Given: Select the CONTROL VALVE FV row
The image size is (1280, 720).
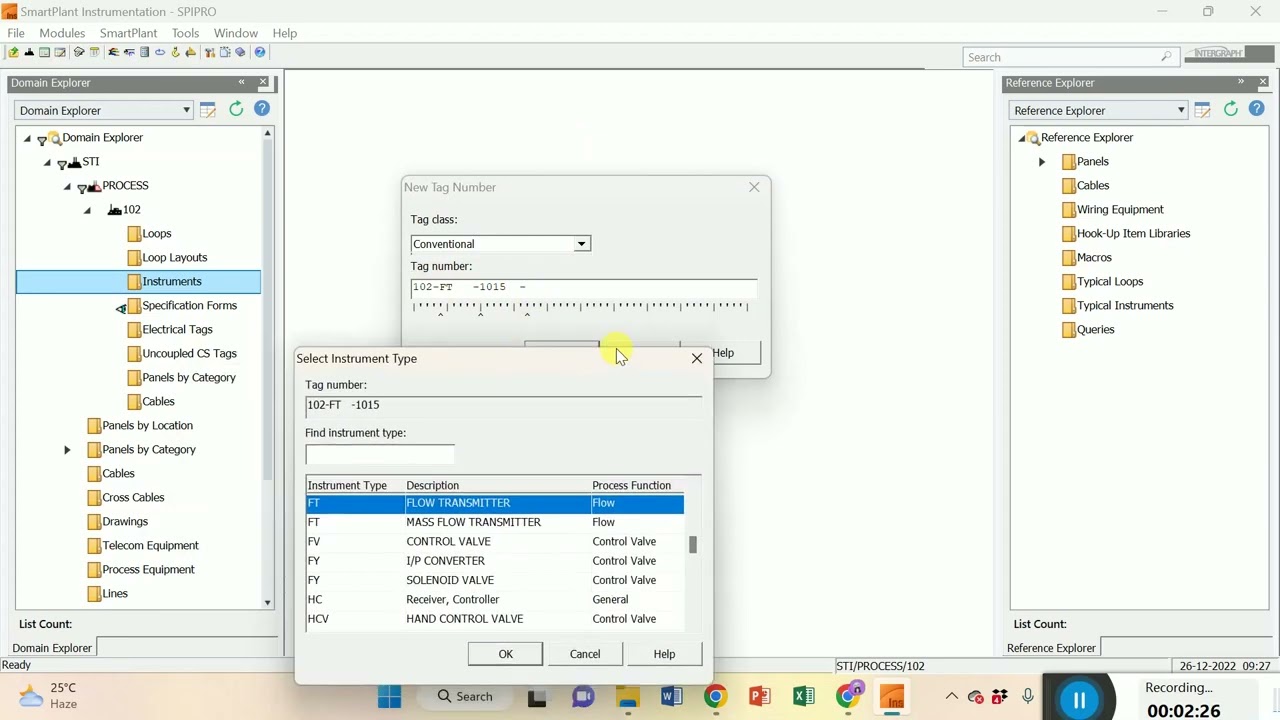Looking at the screenshot, I should 494,542.
